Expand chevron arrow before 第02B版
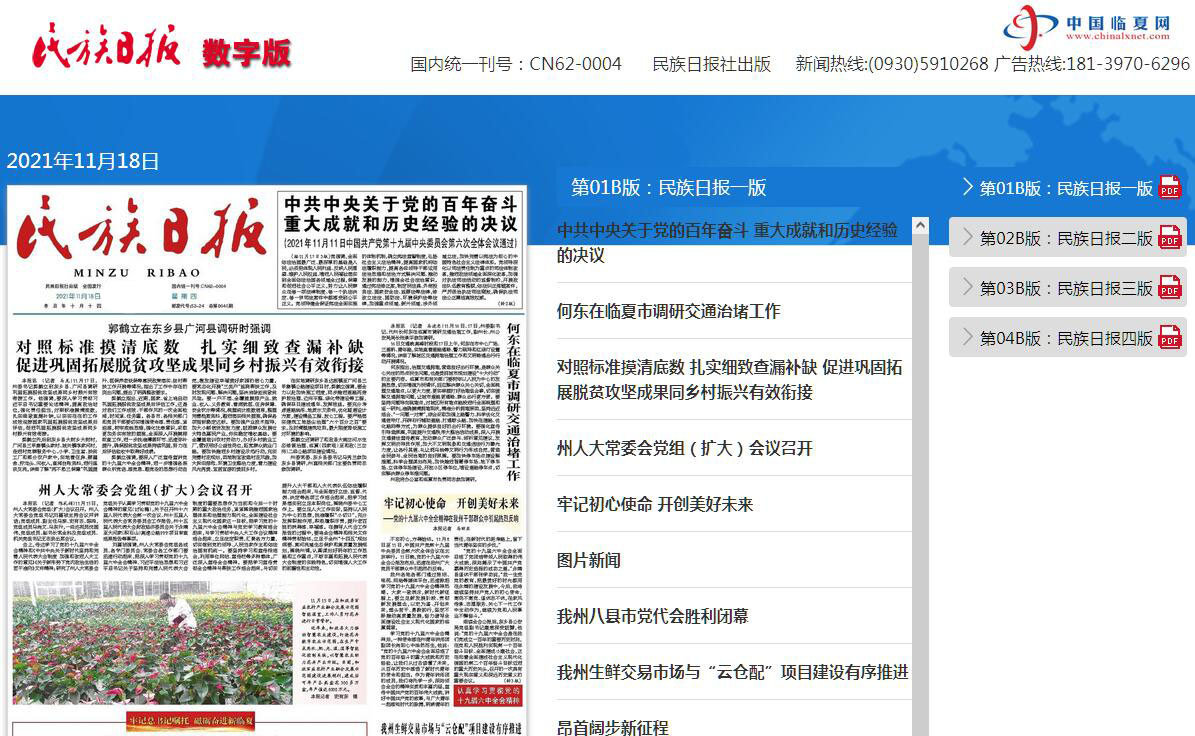The height and width of the screenshot is (736, 1195). [967, 237]
